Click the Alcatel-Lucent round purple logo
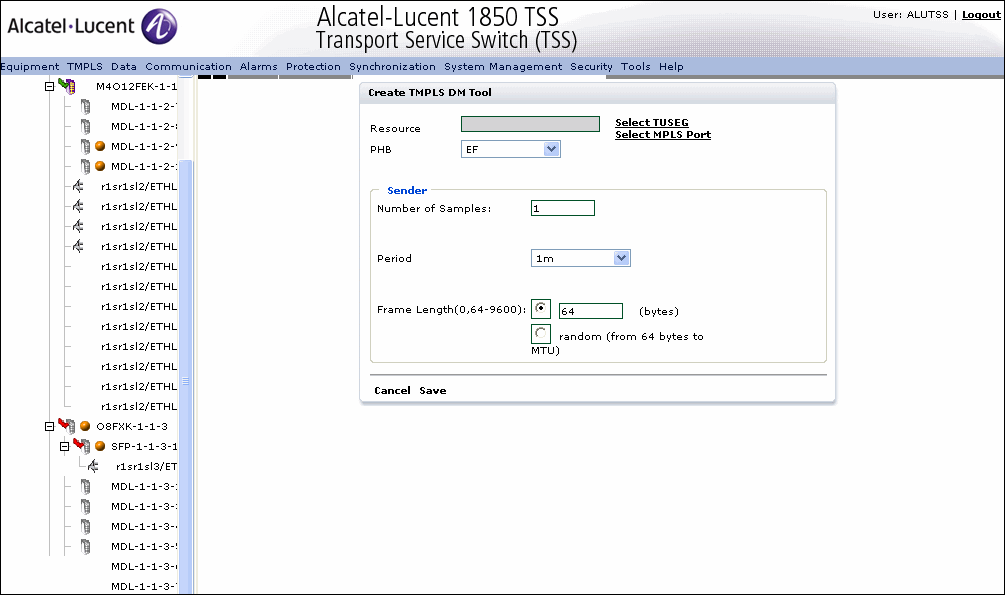1005x595 pixels. click(x=159, y=26)
